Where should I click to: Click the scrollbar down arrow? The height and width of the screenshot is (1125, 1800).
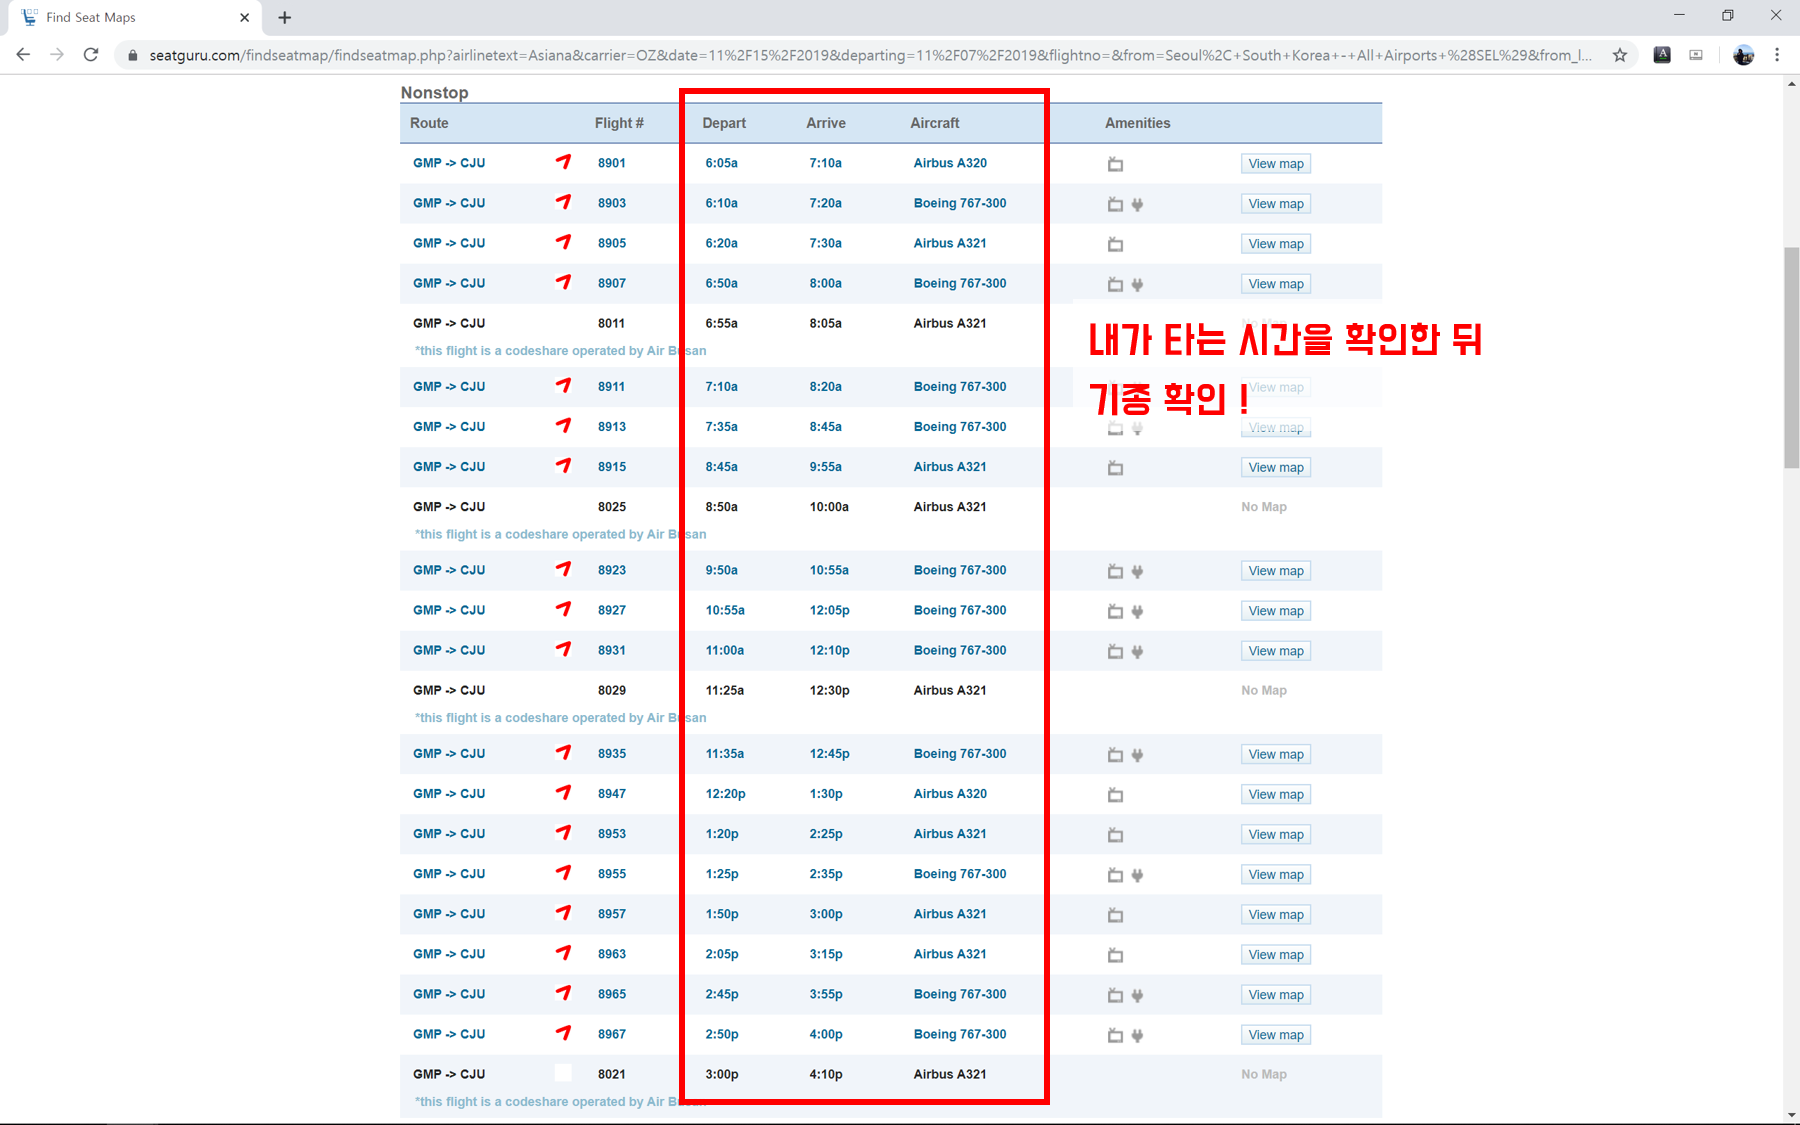click(x=1791, y=1115)
